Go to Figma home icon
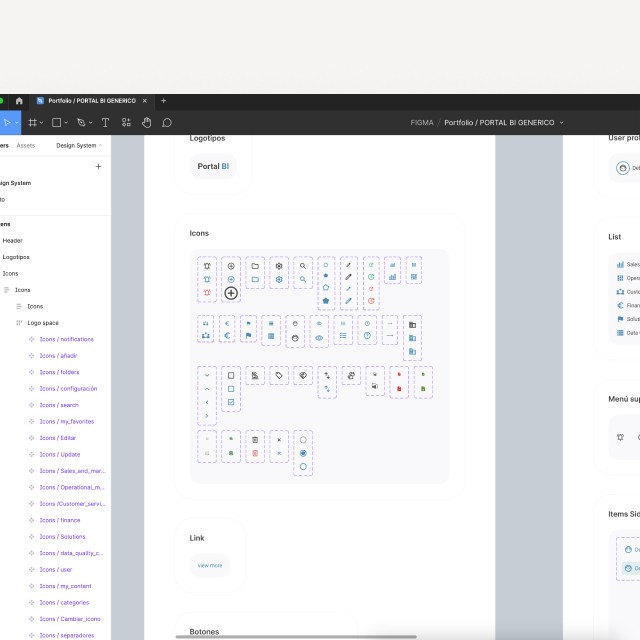 [x=19, y=101]
